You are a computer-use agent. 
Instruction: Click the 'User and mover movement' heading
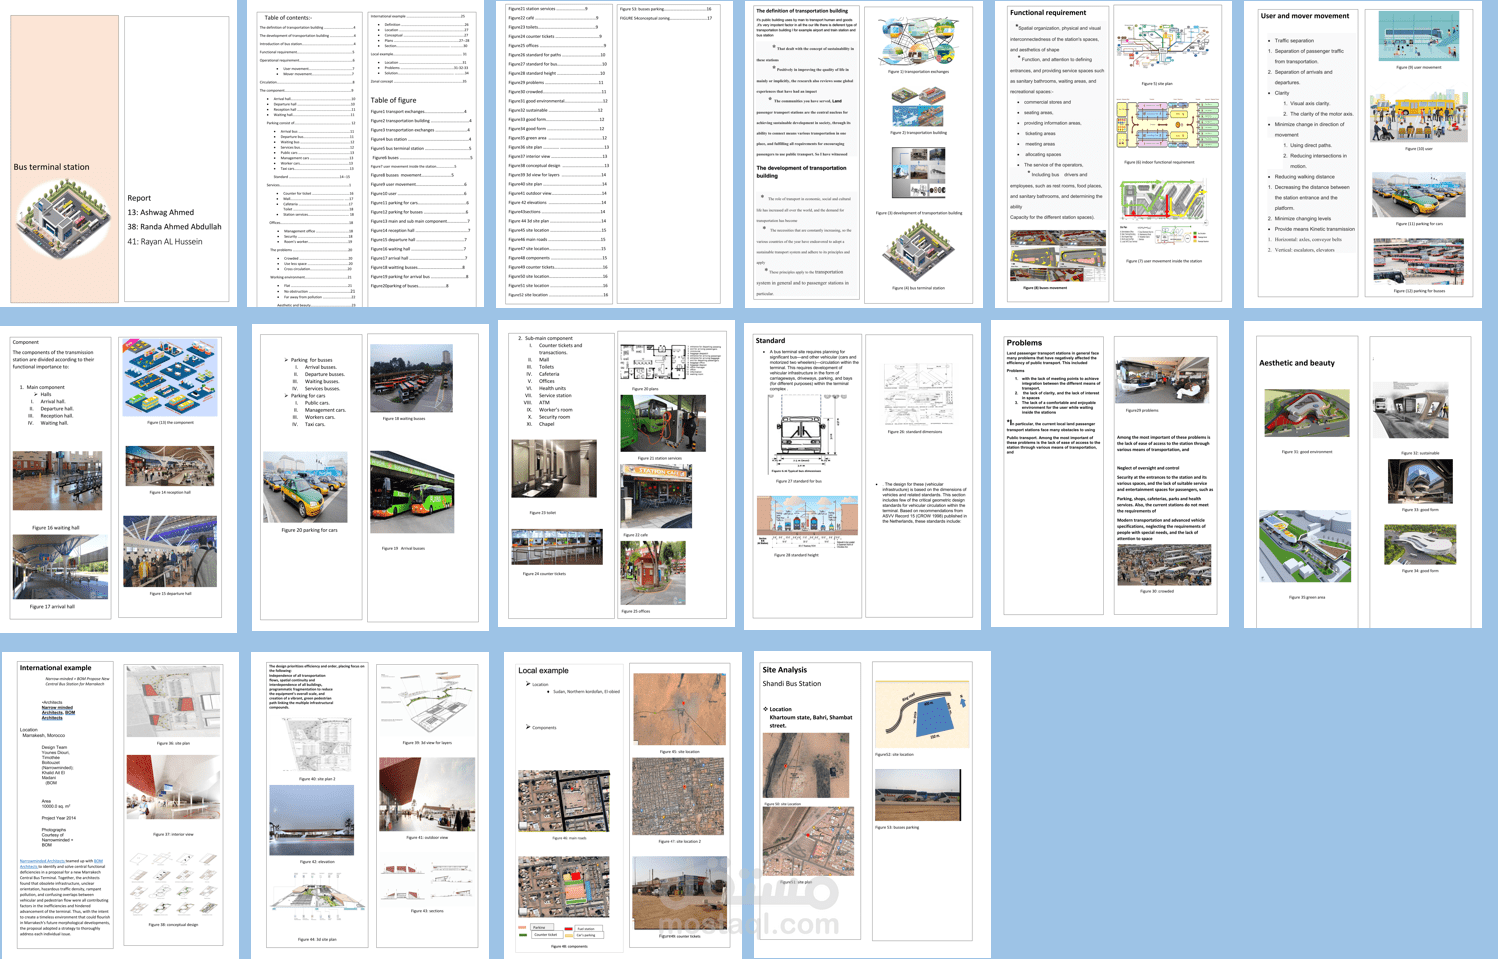[1304, 16]
